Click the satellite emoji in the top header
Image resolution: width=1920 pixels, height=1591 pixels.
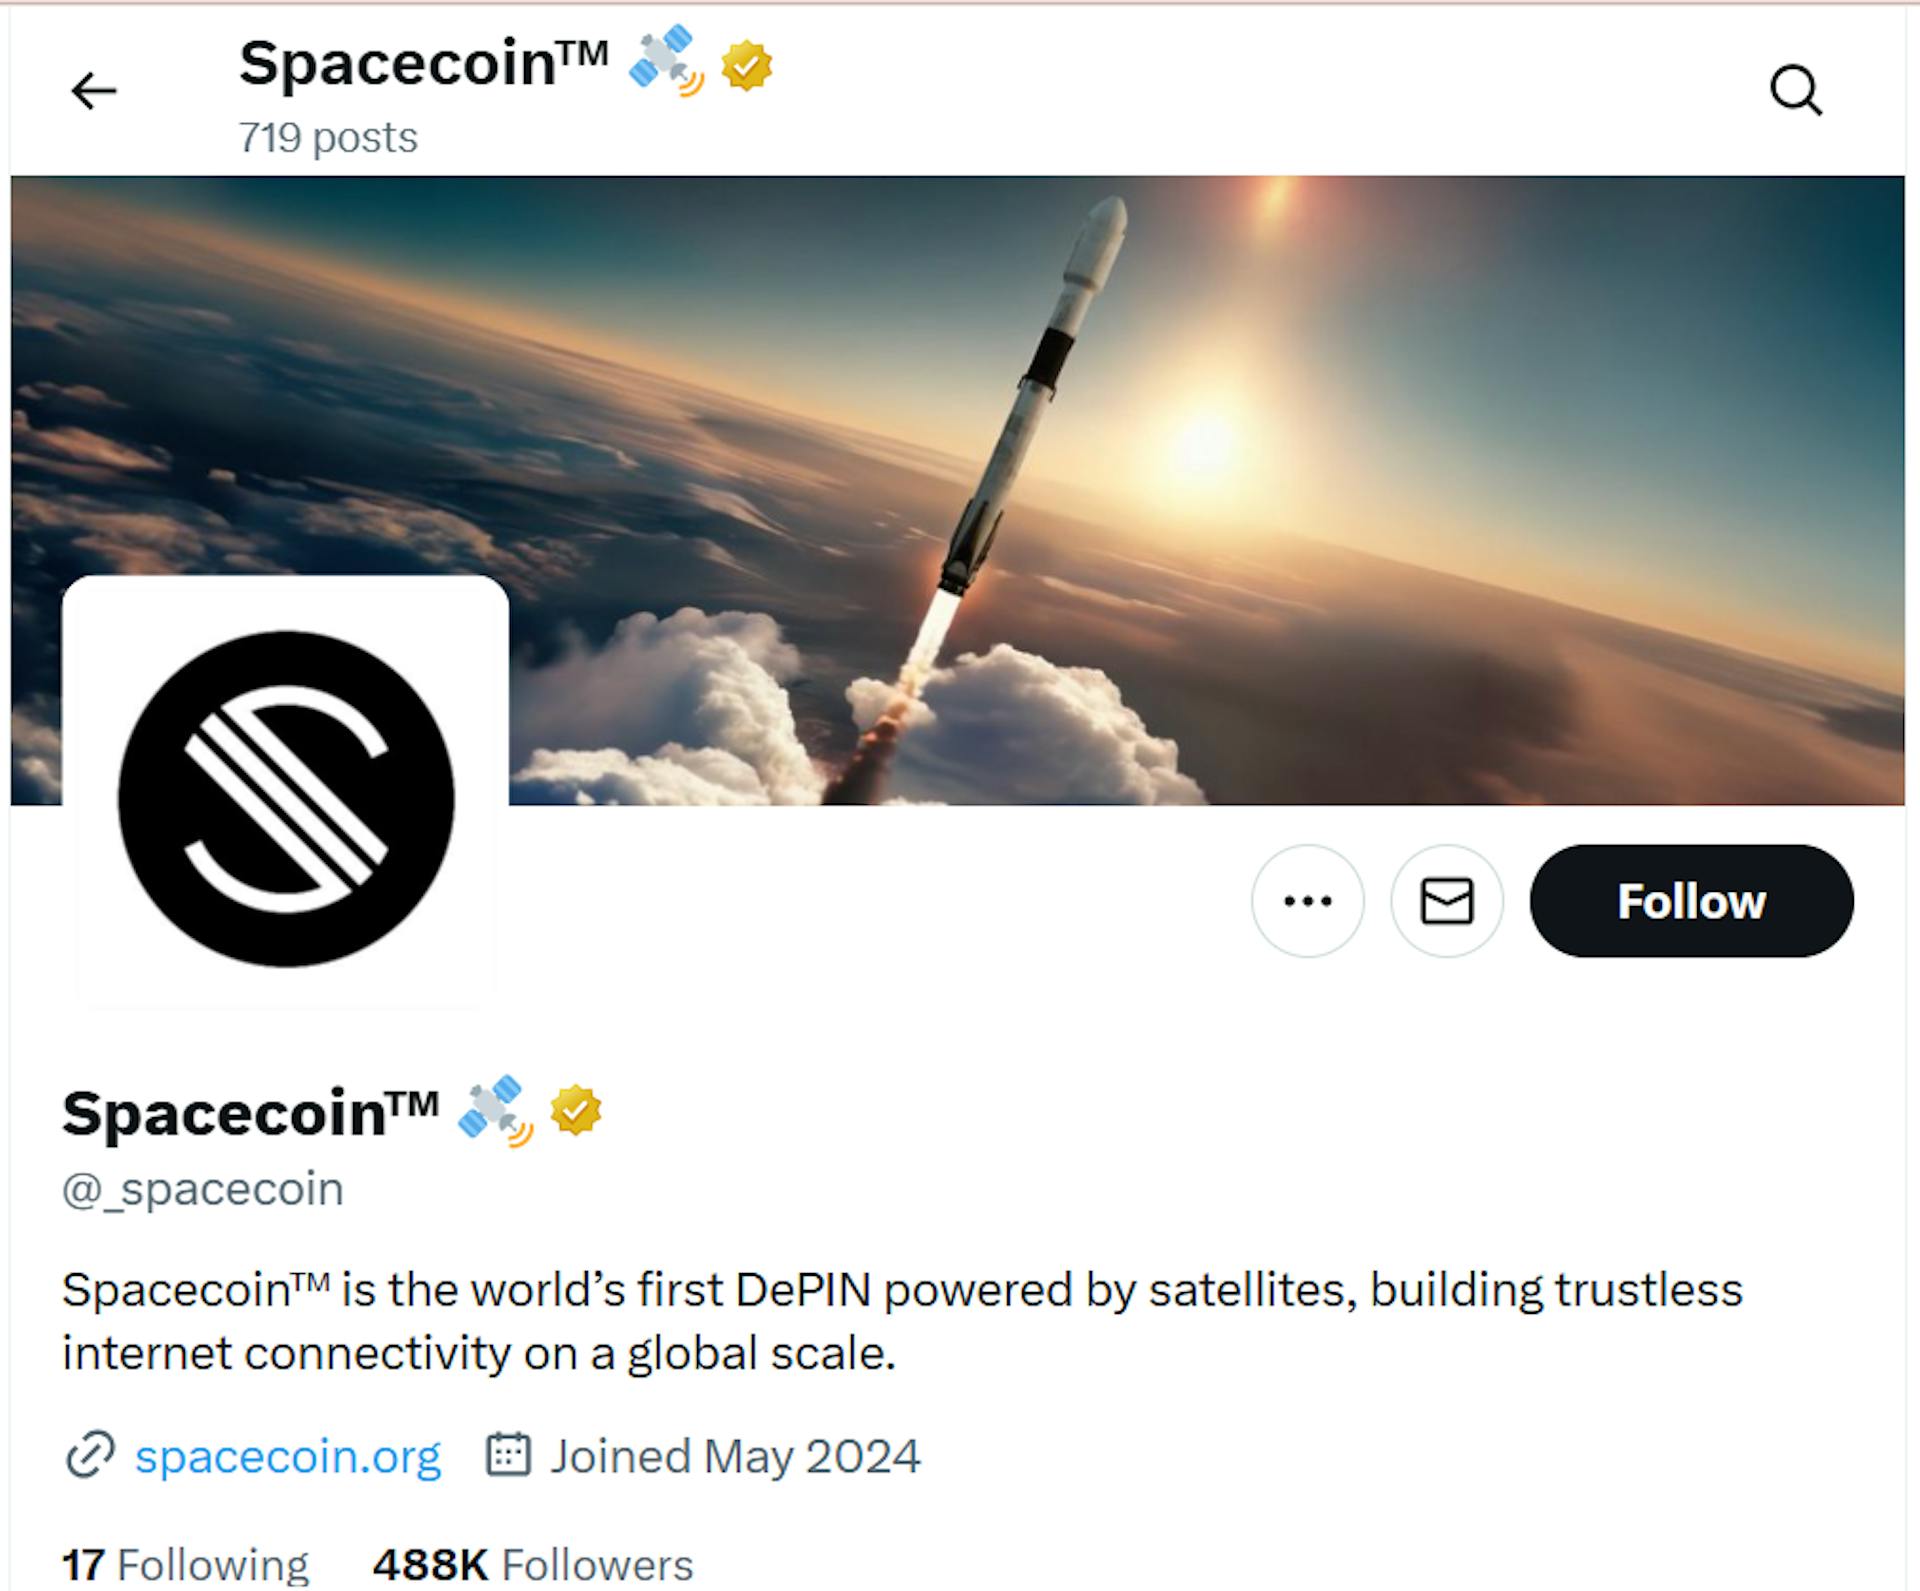coord(665,60)
